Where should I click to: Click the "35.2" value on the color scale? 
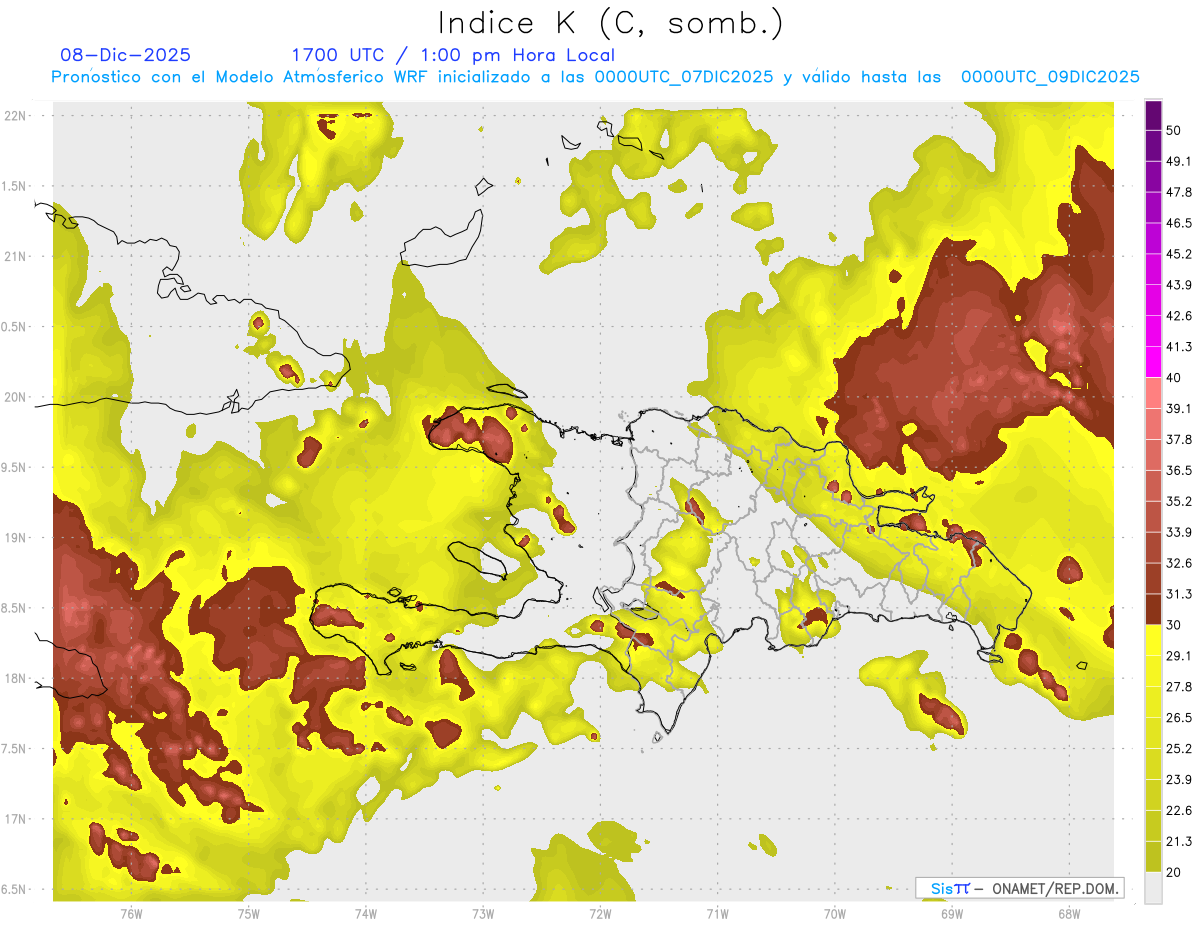1179,501
